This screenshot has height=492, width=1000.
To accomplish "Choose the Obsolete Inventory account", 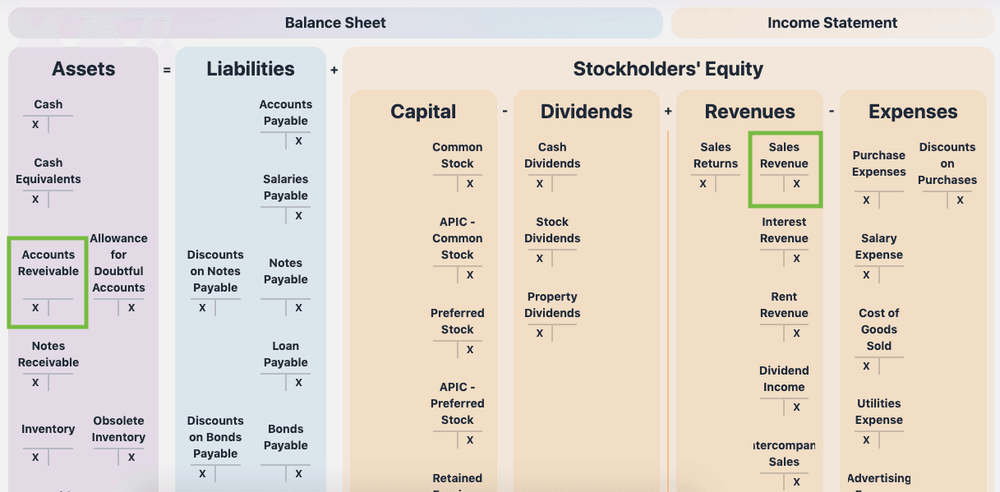I will coord(118,439).
